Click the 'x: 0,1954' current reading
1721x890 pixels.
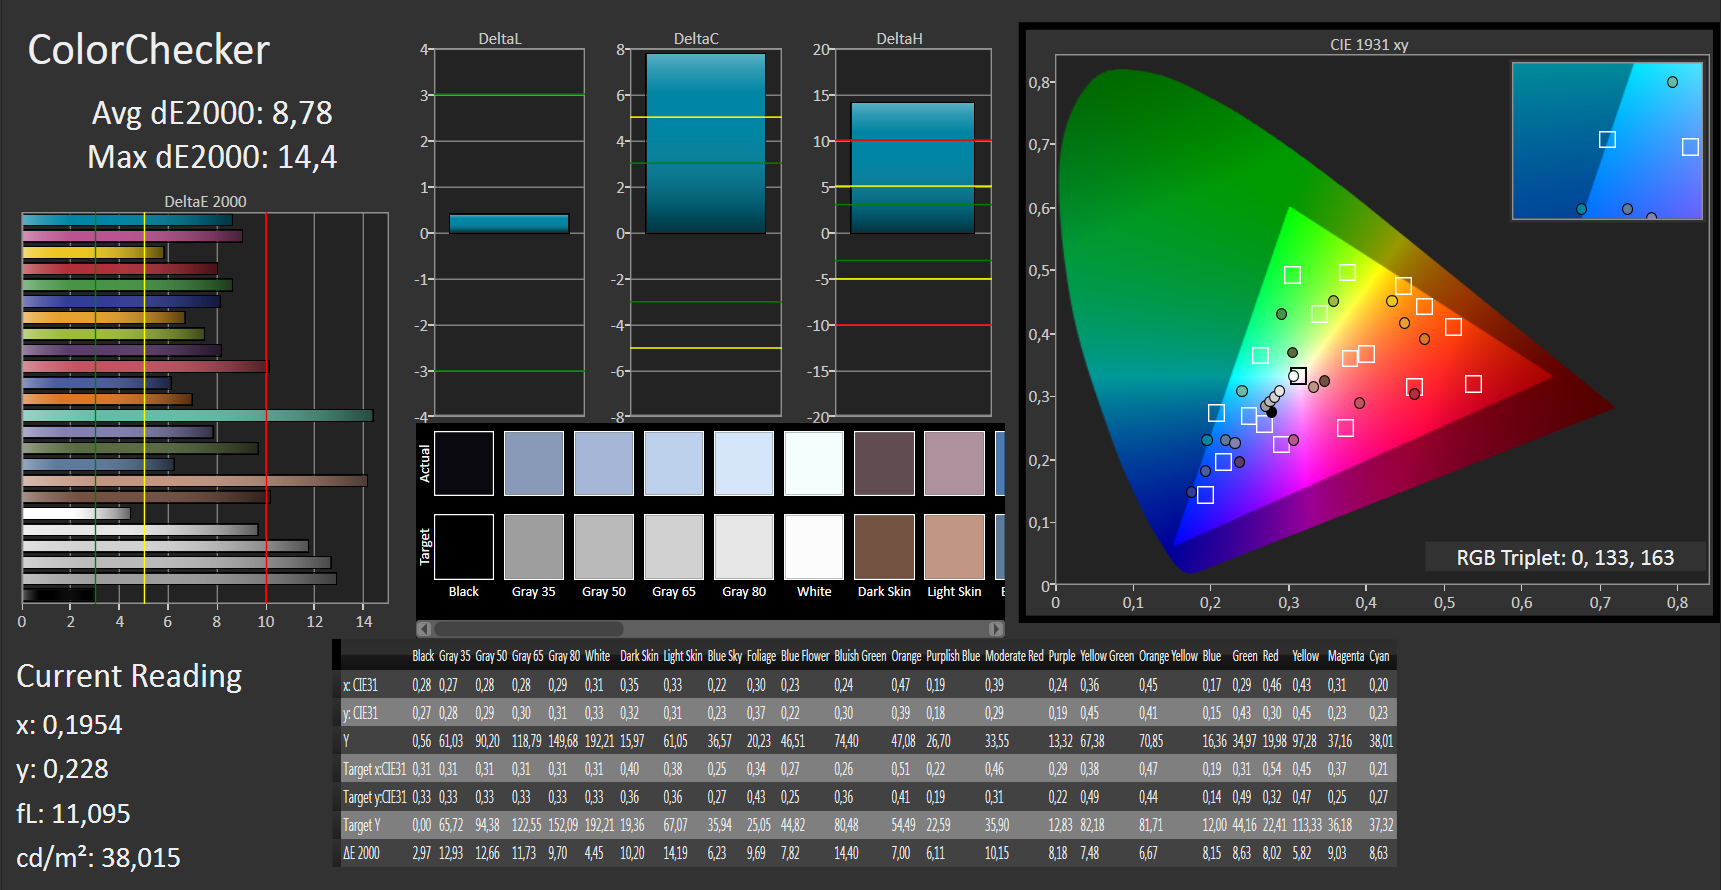(x=69, y=725)
